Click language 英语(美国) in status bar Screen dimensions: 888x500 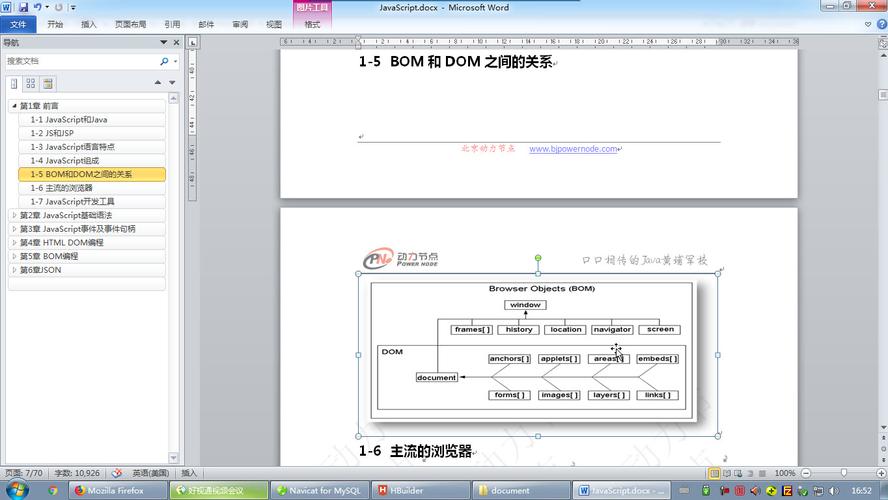point(151,473)
